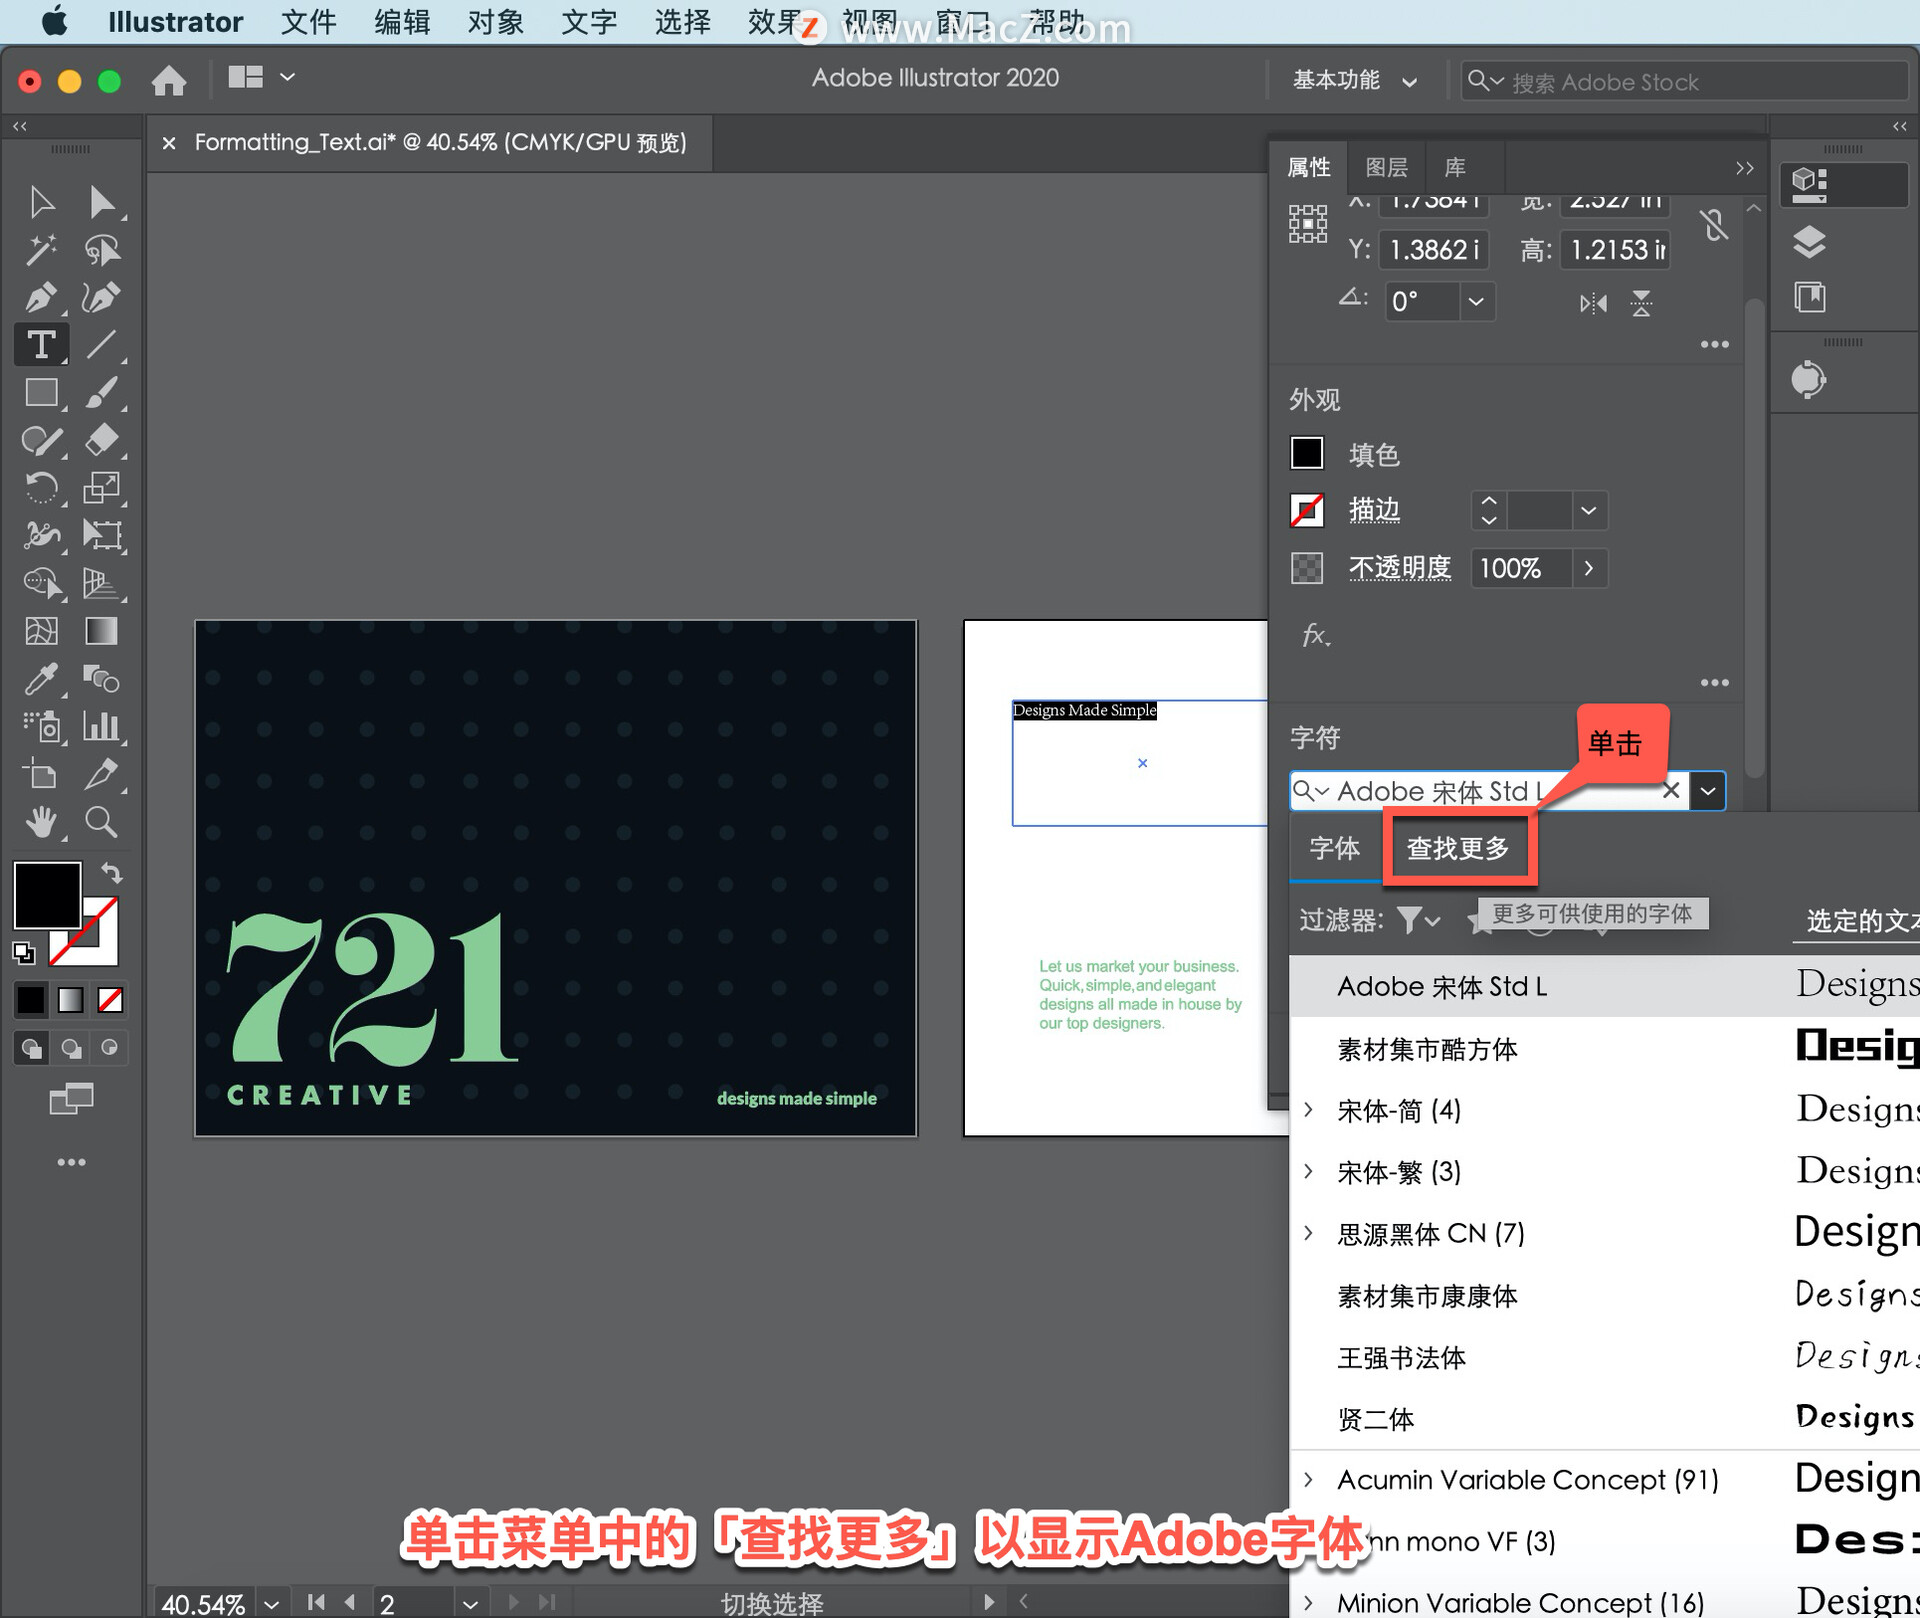The height and width of the screenshot is (1618, 1920).
Task: Open the 描边 stroke swatch
Action: (x=1307, y=510)
